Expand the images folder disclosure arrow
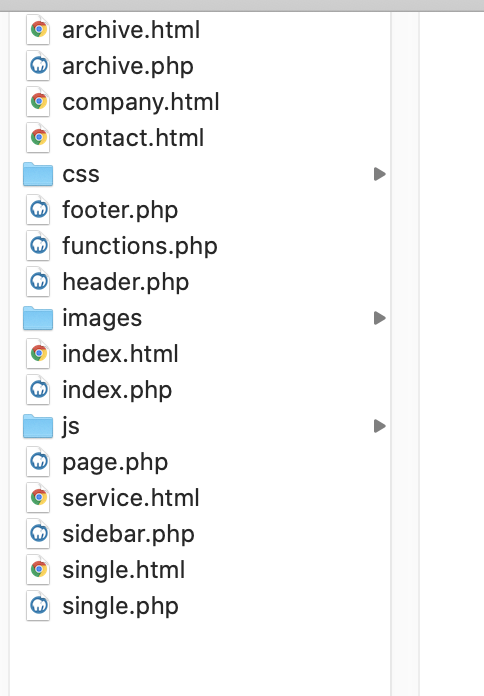Image resolution: width=484 pixels, height=696 pixels. [379, 318]
